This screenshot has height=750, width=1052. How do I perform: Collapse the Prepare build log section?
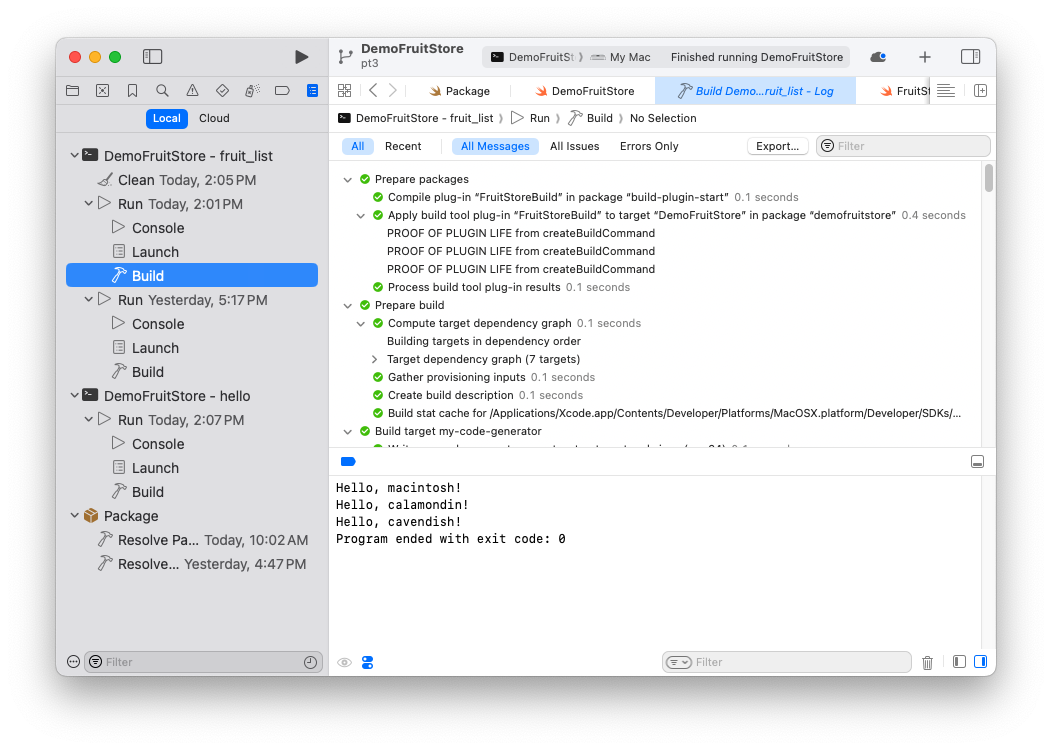coord(348,305)
